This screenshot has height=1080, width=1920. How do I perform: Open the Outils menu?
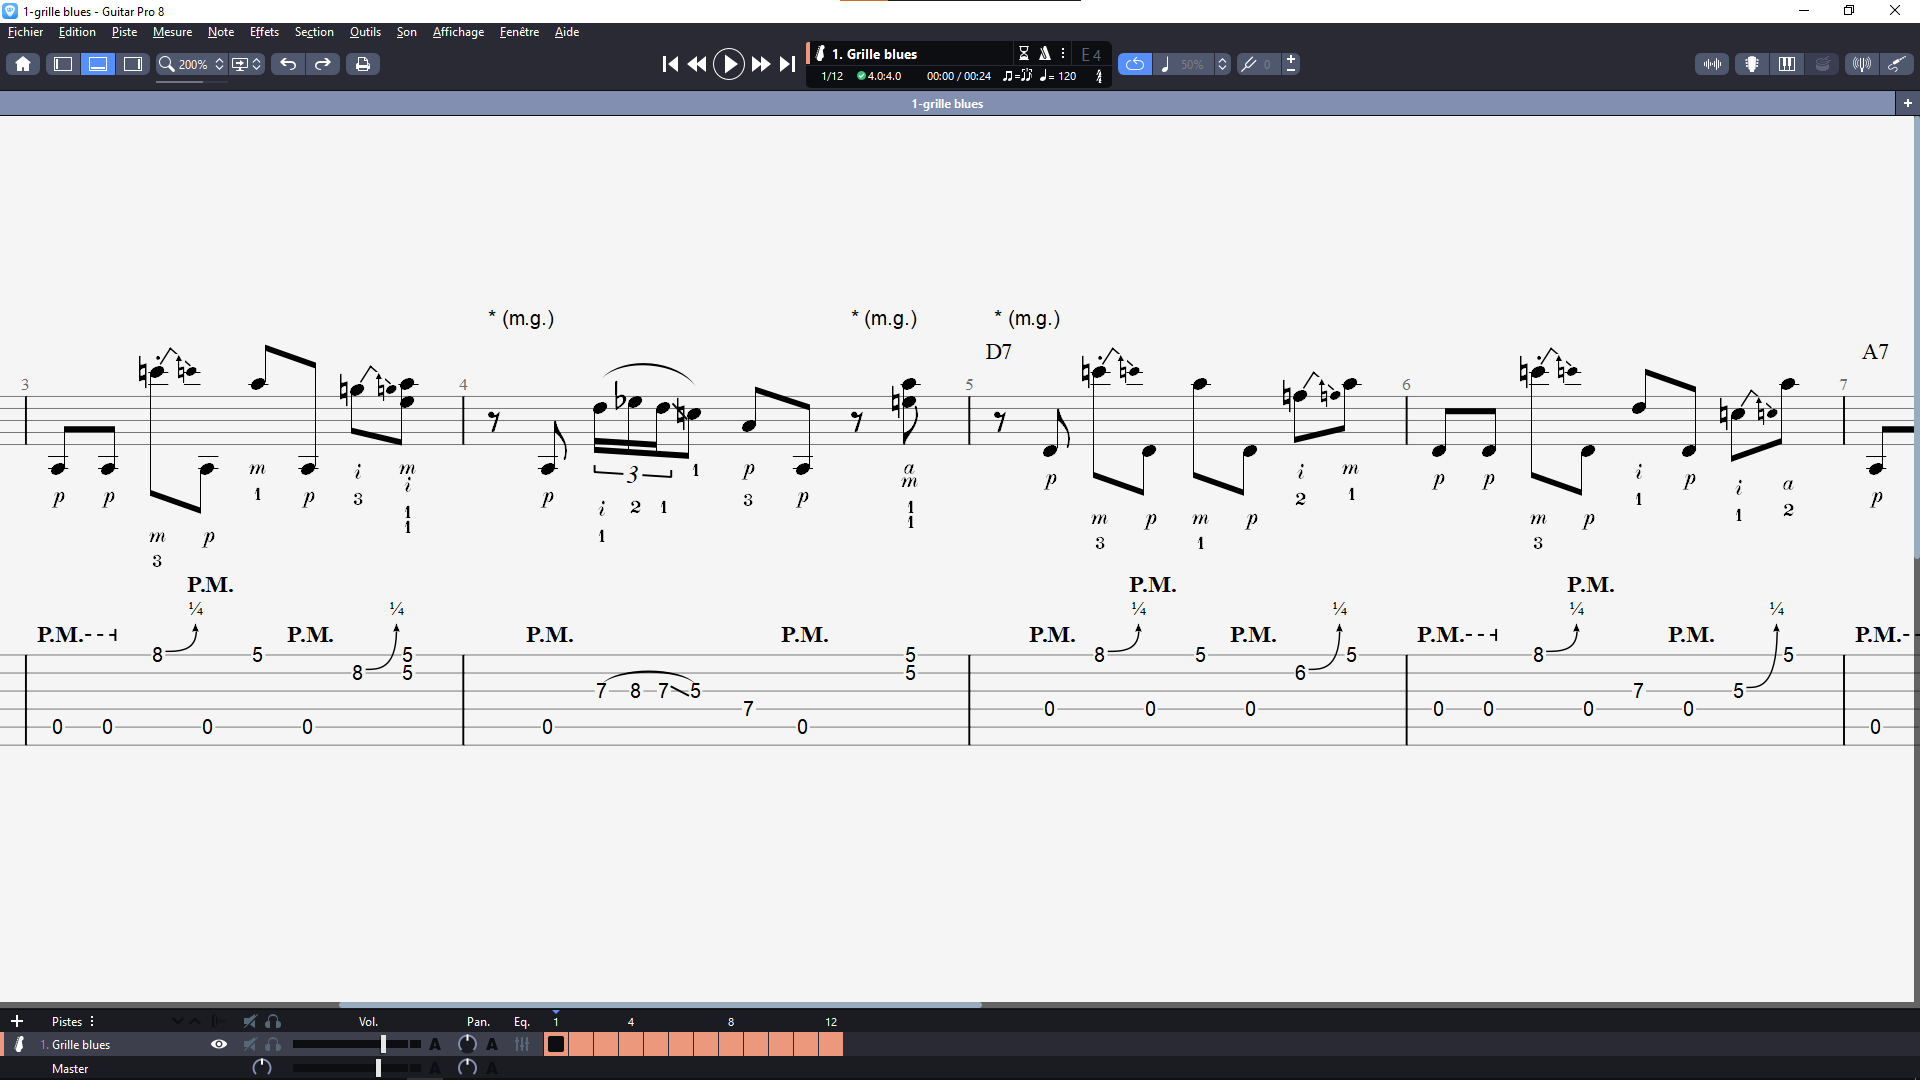point(365,32)
